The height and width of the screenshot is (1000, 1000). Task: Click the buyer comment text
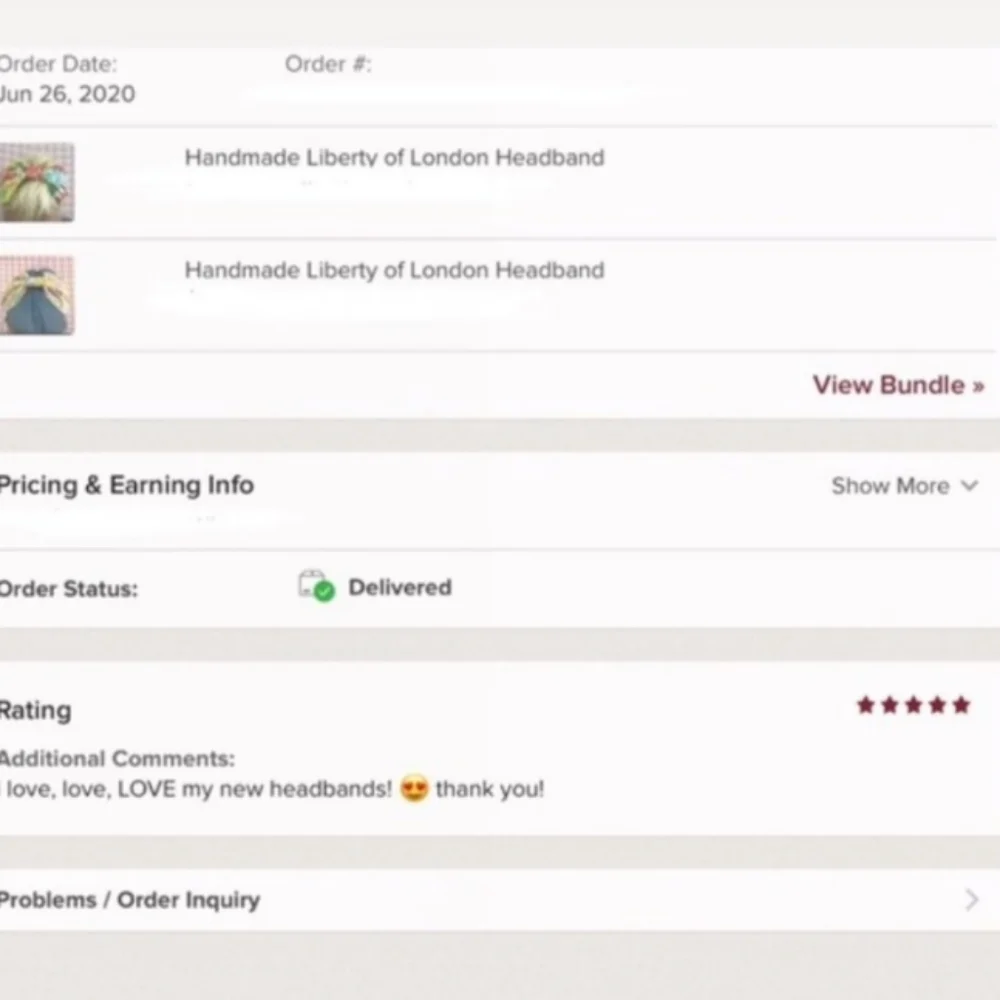[273, 789]
